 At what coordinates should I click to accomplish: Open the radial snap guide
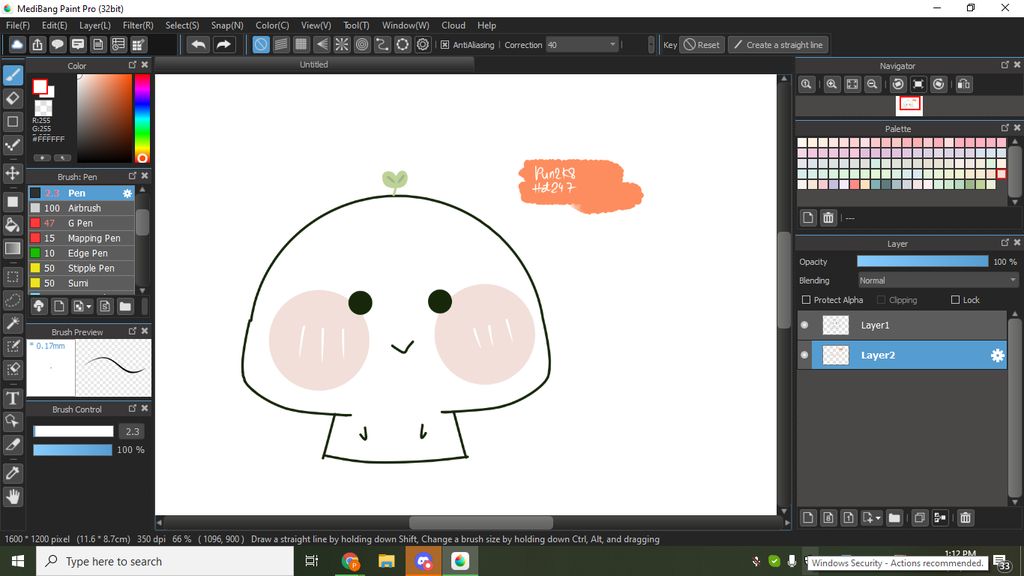[342, 44]
